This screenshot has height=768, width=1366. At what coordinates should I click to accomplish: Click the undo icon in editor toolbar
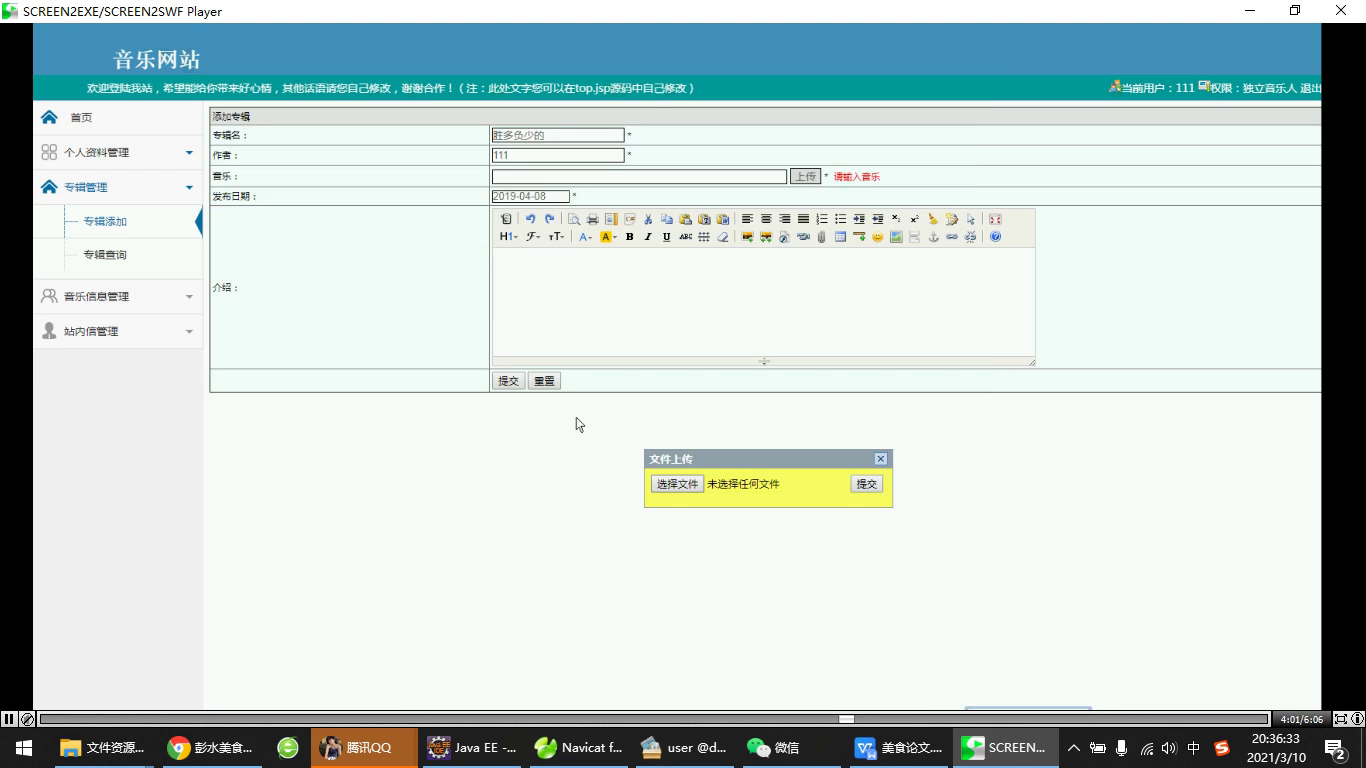pyautogui.click(x=530, y=219)
